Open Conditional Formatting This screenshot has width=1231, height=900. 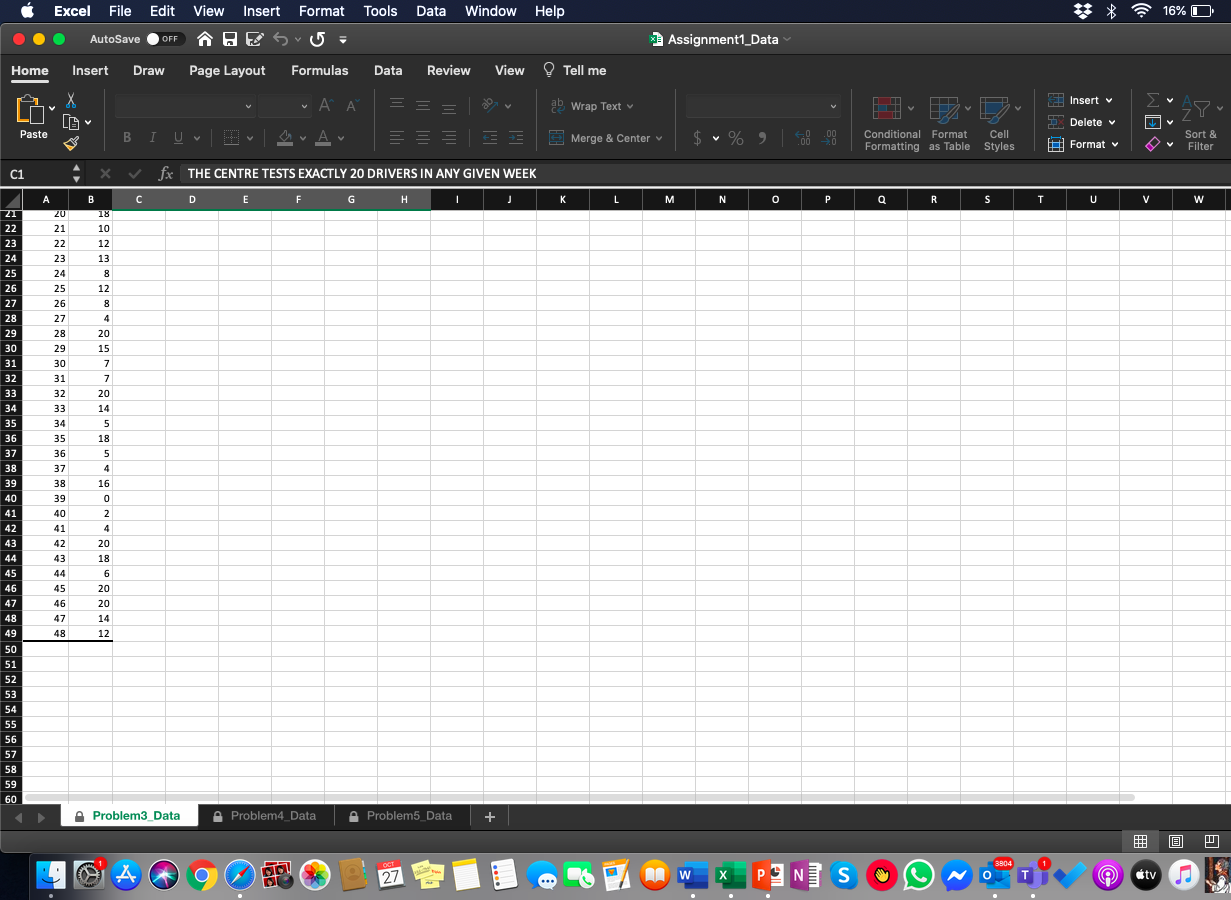[x=890, y=120]
